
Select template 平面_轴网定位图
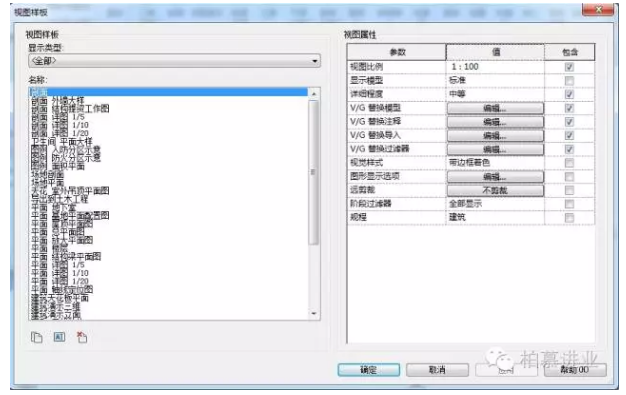[x=62, y=290]
